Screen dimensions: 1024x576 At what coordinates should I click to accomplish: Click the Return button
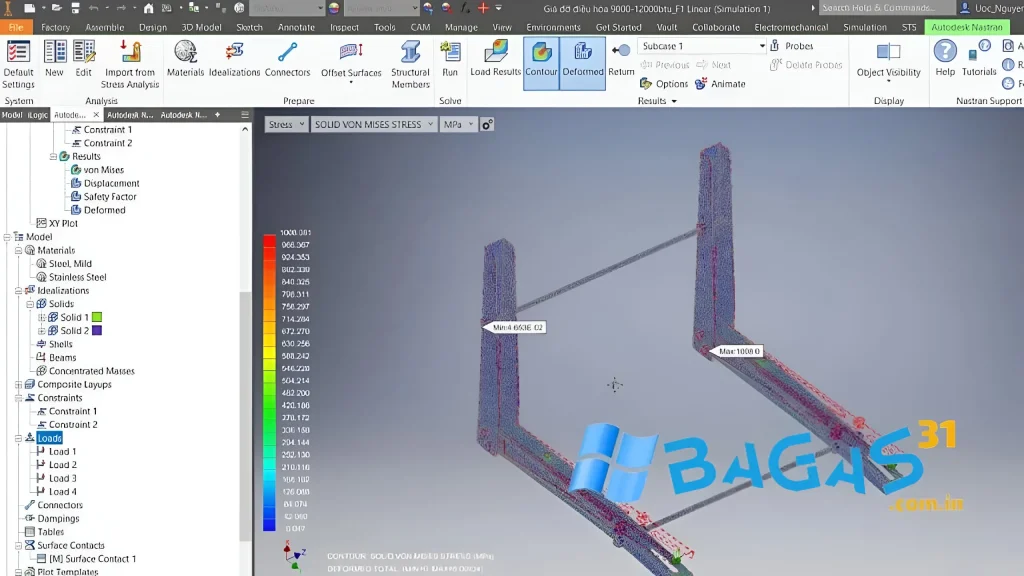point(621,59)
